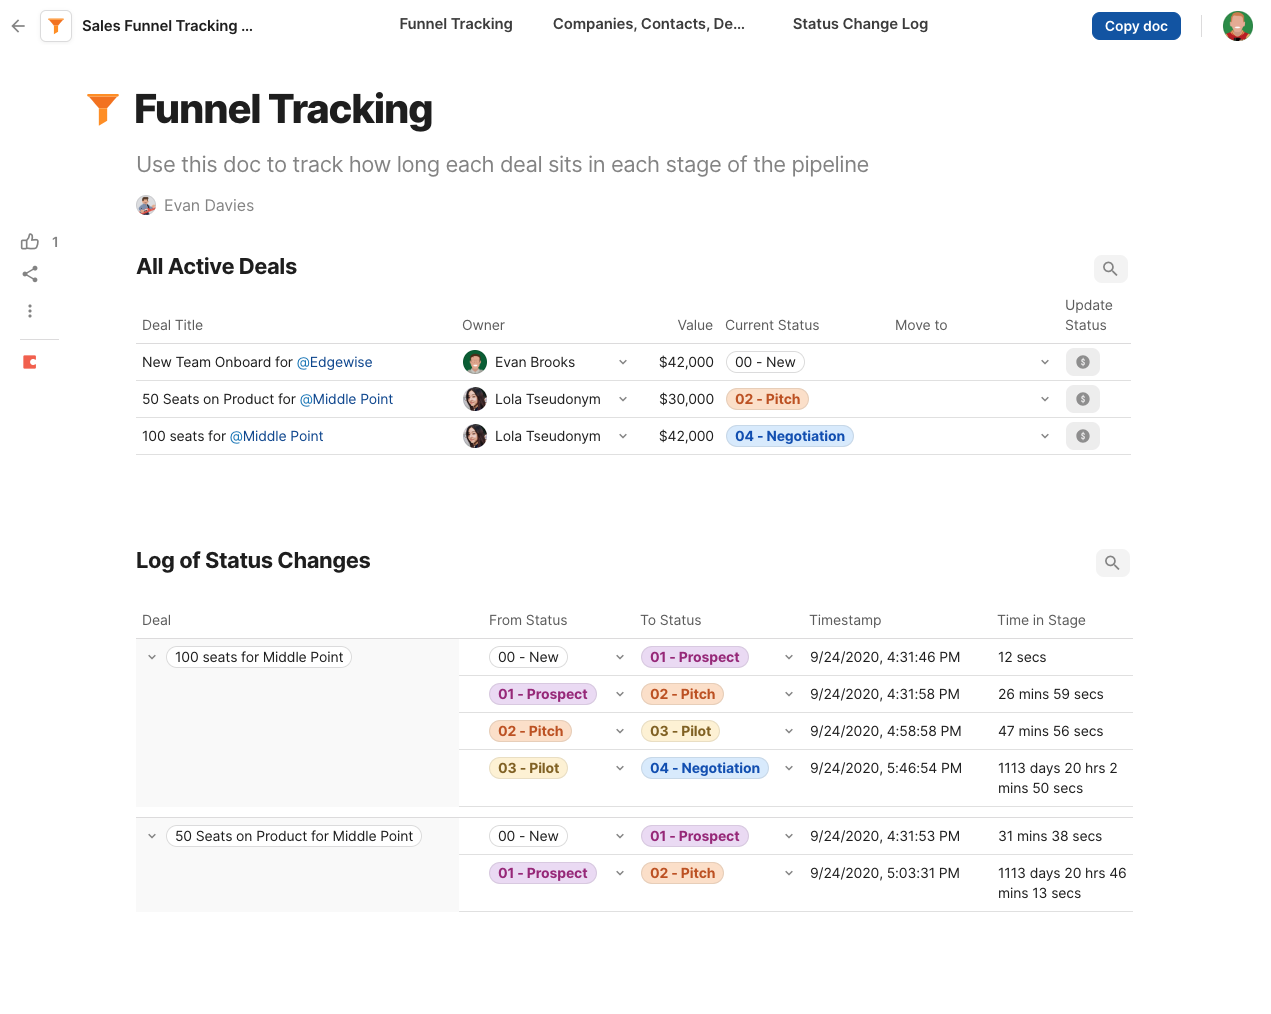Viewport: 1271px width, 1014px height.
Task: Click the Copy doc button
Action: click(x=1135, y=26)
